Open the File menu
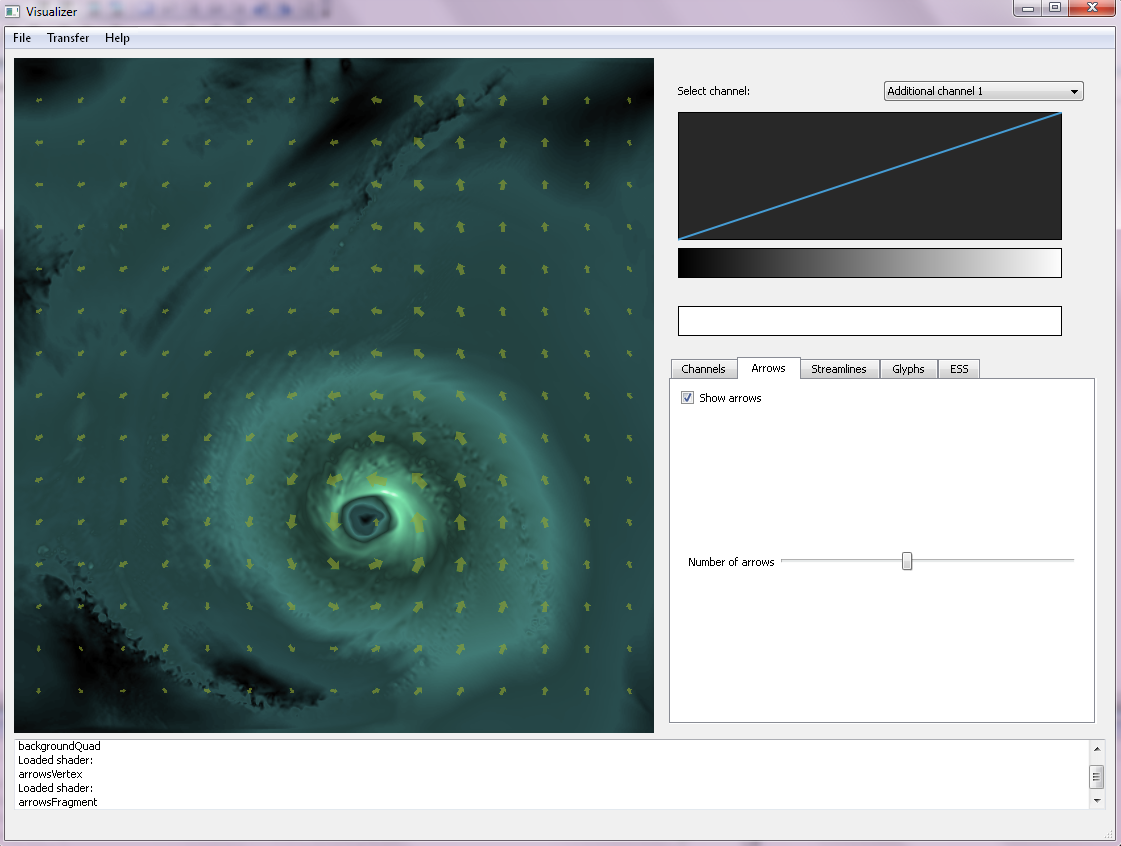The image size is (1121, 846). [21, 38]
